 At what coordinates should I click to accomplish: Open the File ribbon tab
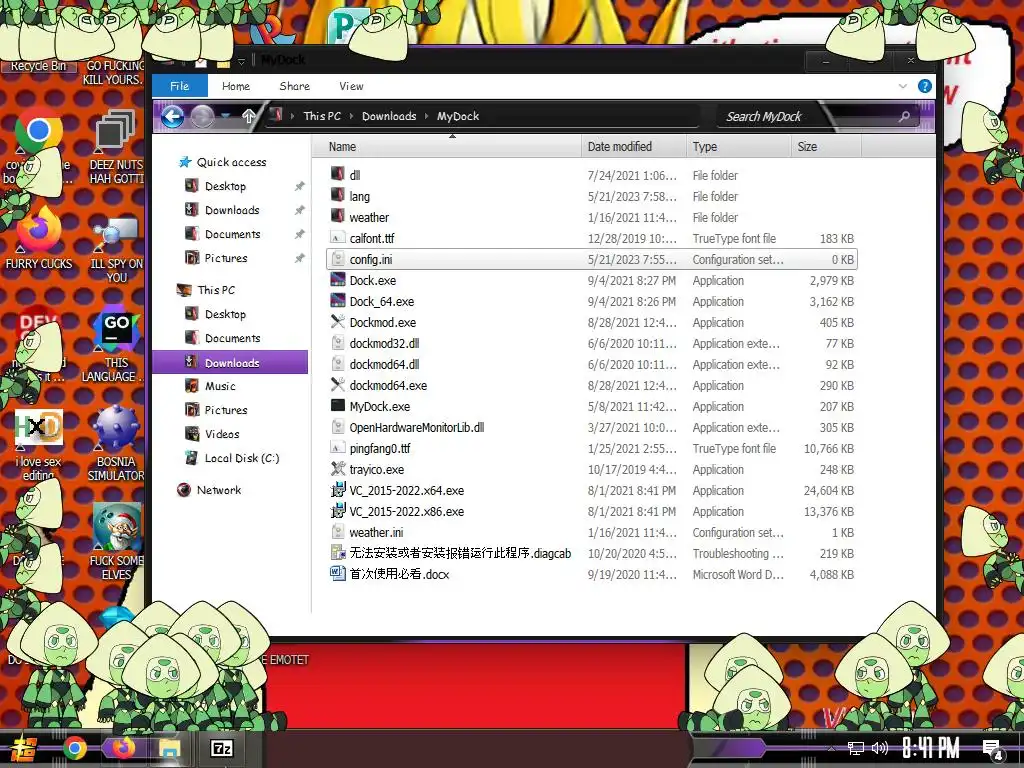point(180,86)
